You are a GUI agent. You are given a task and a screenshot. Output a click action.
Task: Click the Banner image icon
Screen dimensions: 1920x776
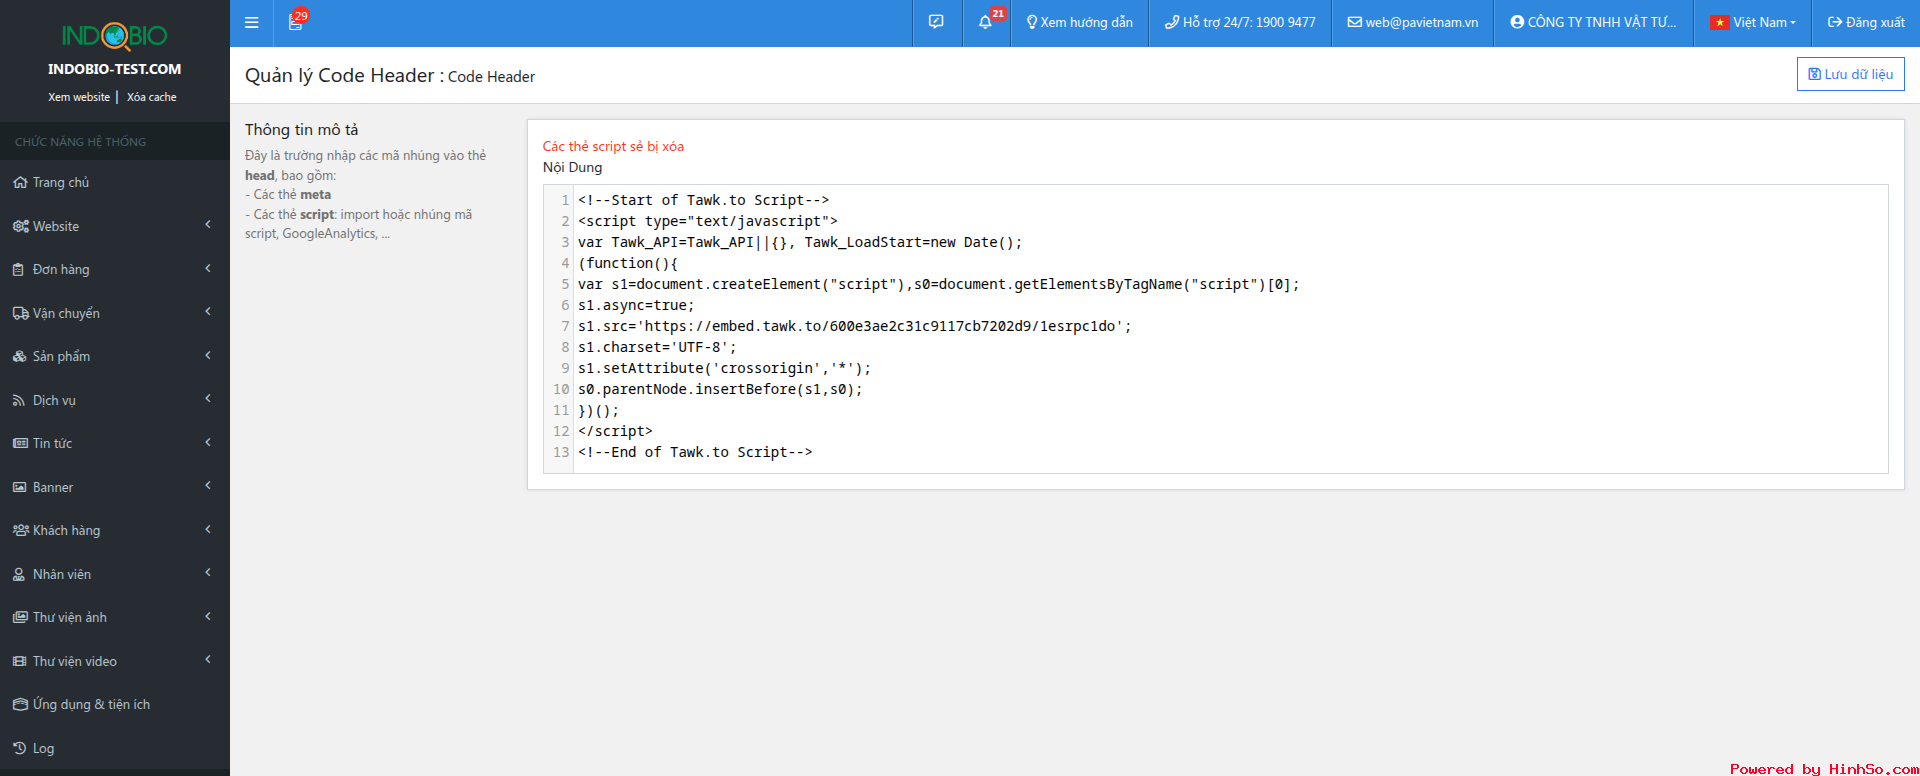pos(20,488)
